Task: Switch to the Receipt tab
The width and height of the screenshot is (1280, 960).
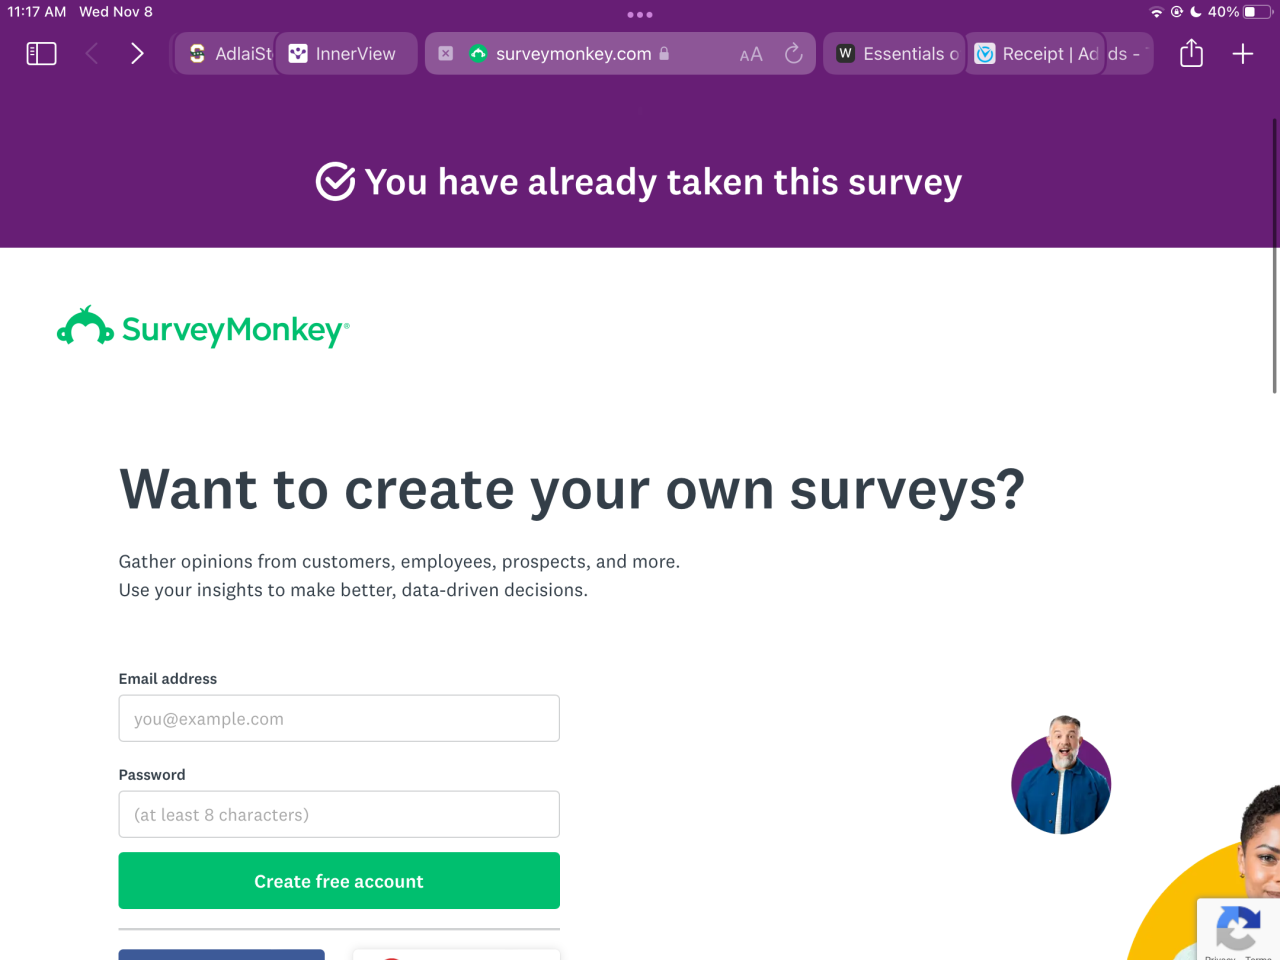Action: [1040, 54]
